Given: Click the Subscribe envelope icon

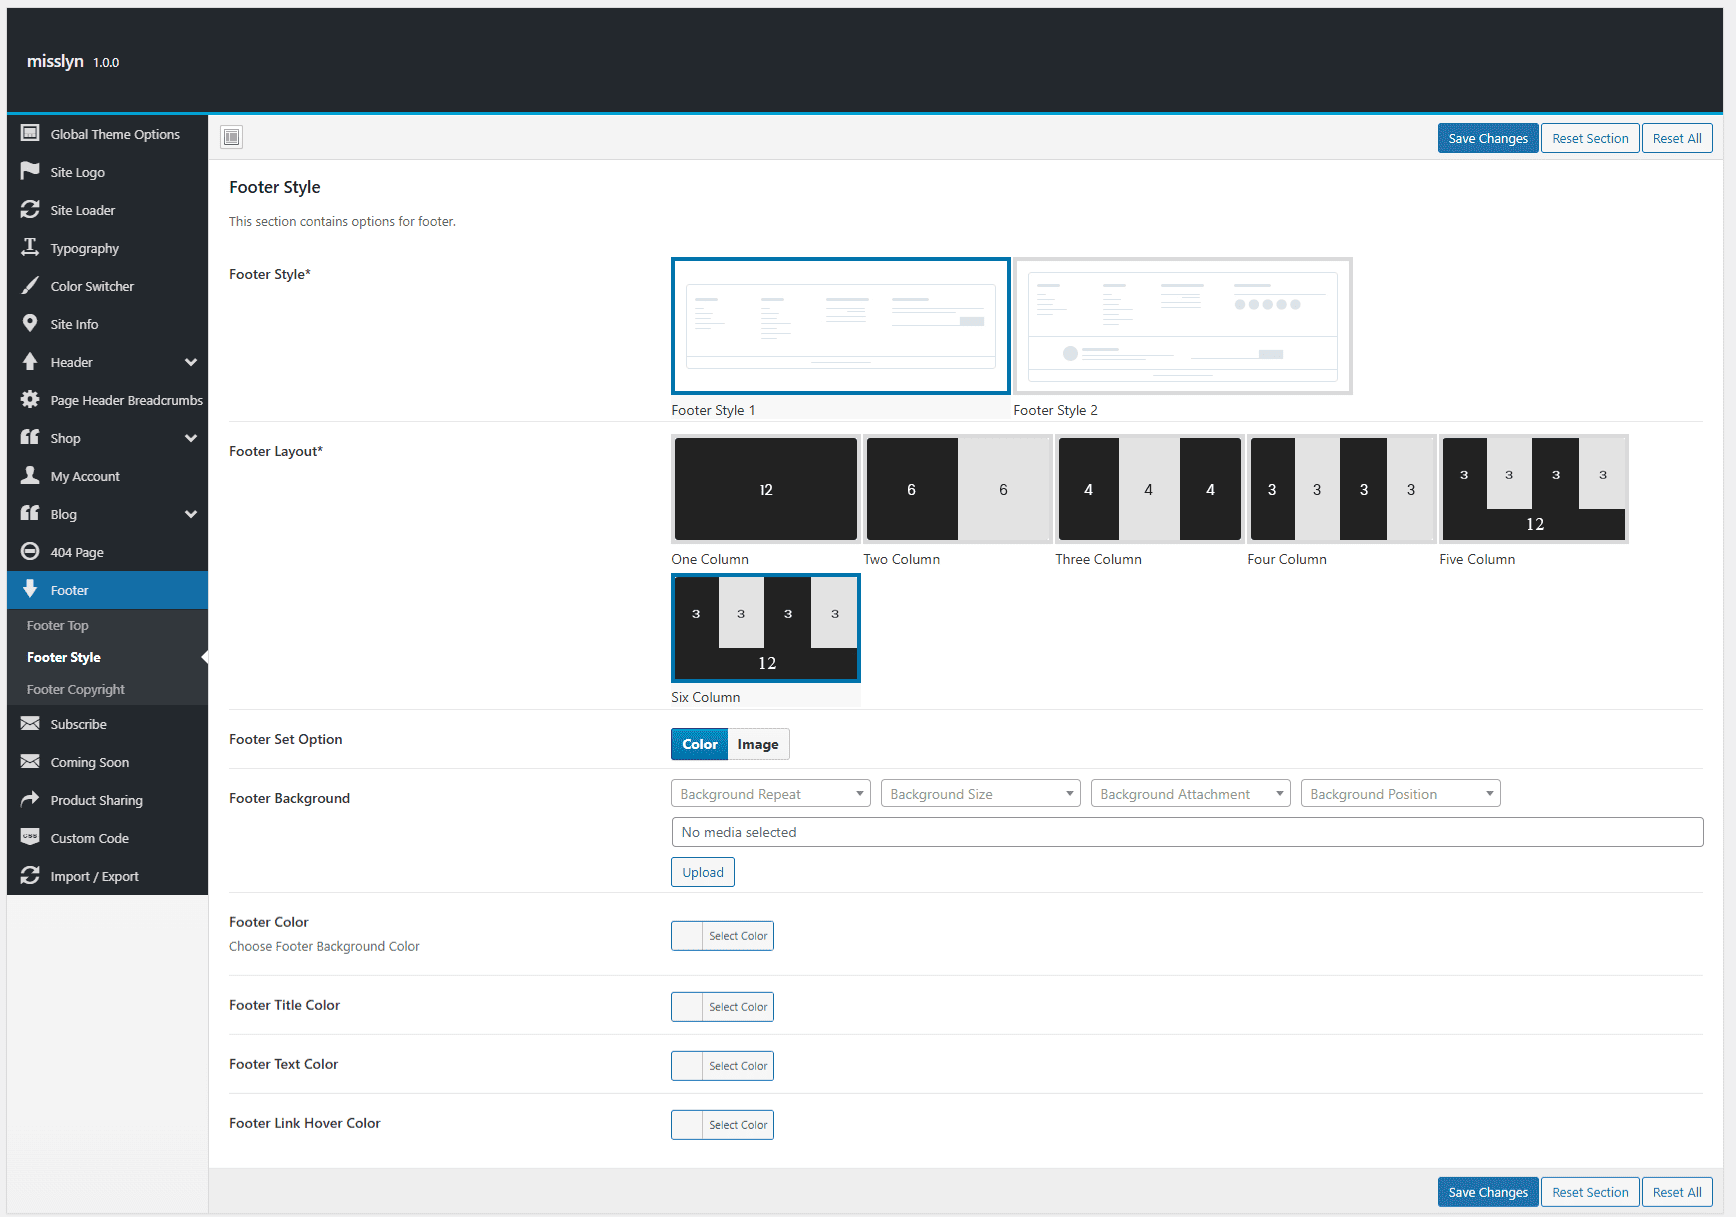Looking at the screenshot, I should [x=30, y=723].
